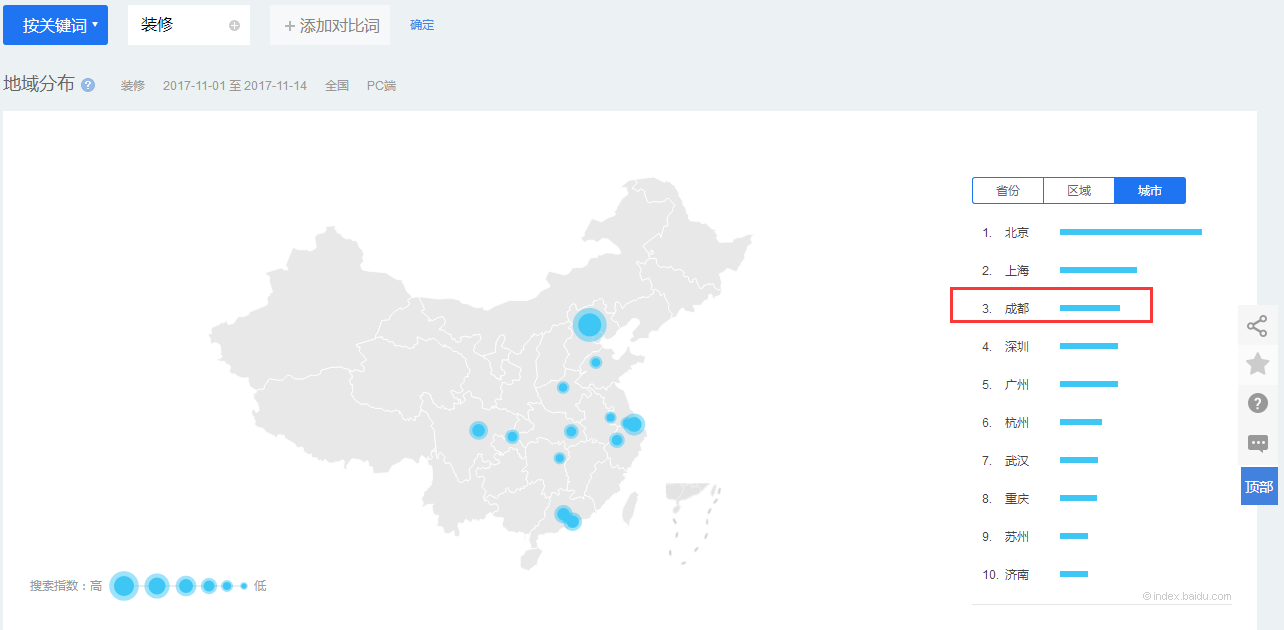The image size is (1284, 630).
Task: Click the index bar for 上海
Action: [1098, 270]
